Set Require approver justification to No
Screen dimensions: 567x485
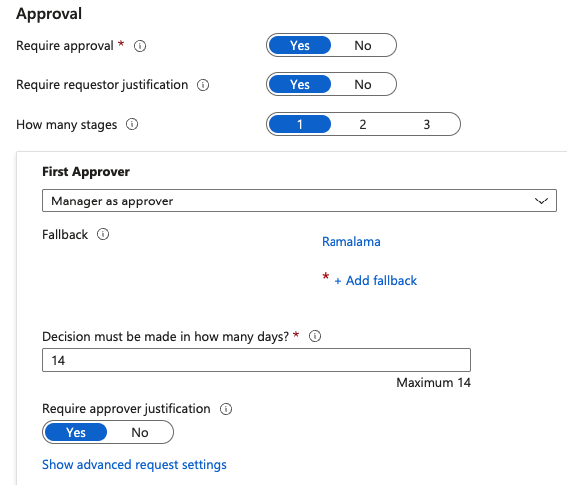pyautogui.click(x=140, y=432)
